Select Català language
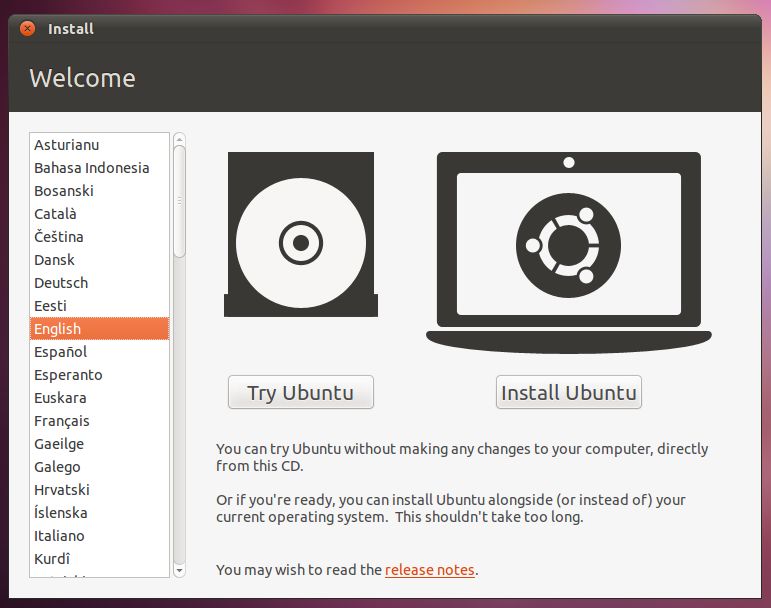Screen dimensions: 771x608 click(99, 214)
